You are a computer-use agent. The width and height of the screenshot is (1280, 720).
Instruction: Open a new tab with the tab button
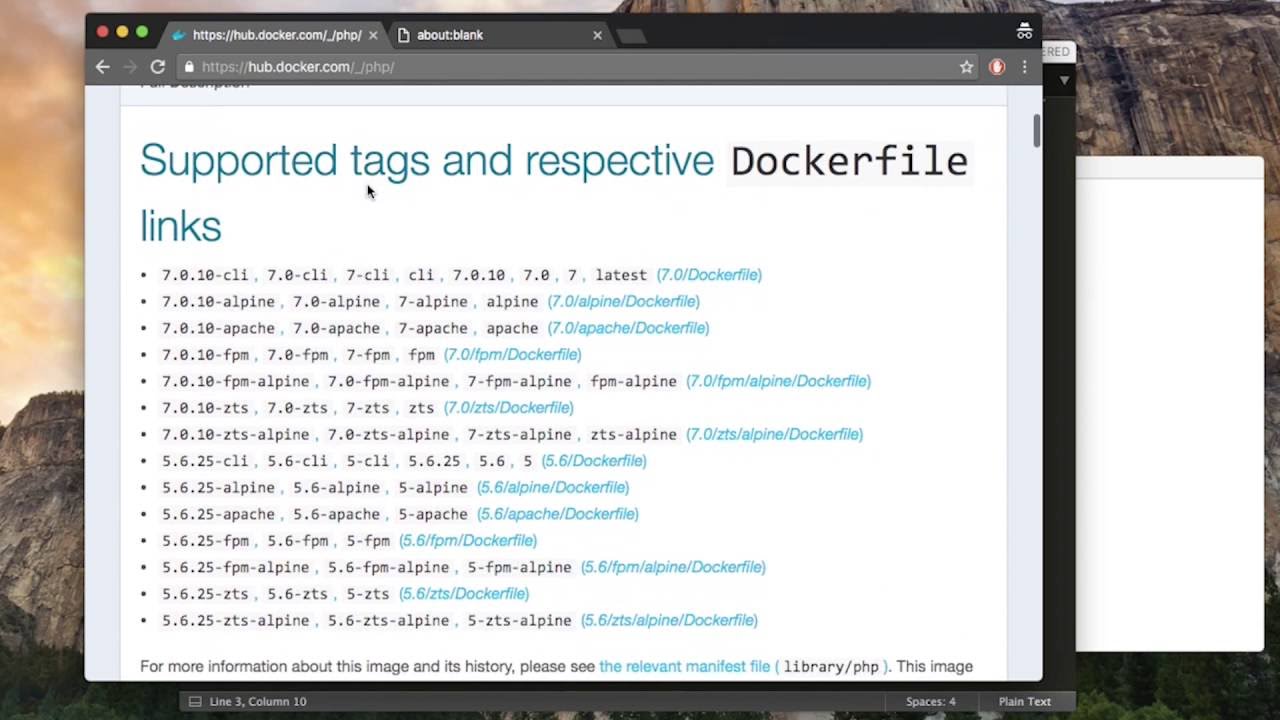click(631, 36)
